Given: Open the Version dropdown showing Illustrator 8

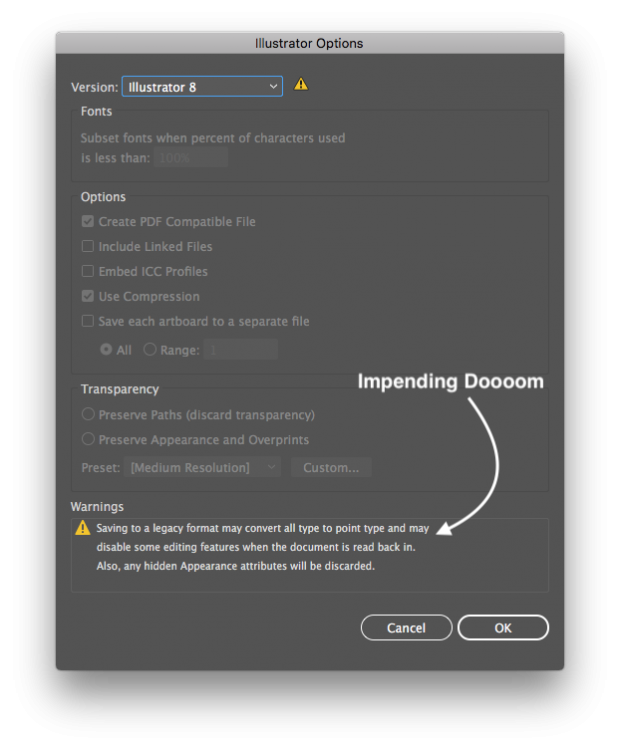Looking at the screenshot, I should click(x=202, y=87).
